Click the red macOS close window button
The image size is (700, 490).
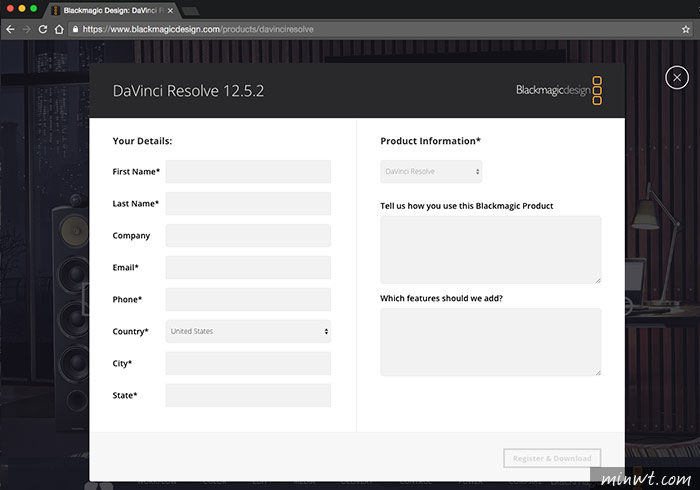pos(10,8)
